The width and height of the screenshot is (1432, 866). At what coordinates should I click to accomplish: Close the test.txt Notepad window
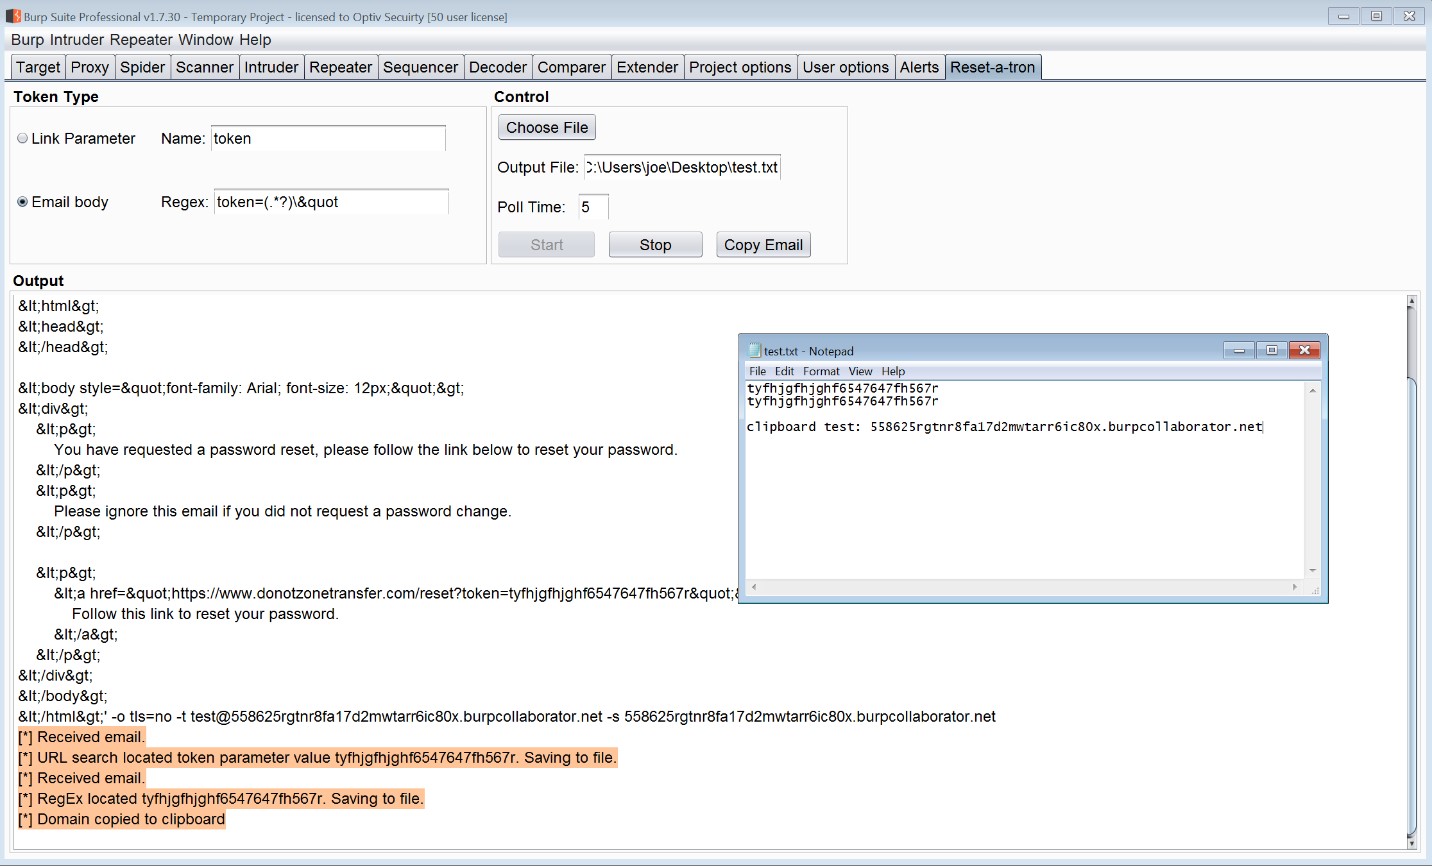(1305, 350)
